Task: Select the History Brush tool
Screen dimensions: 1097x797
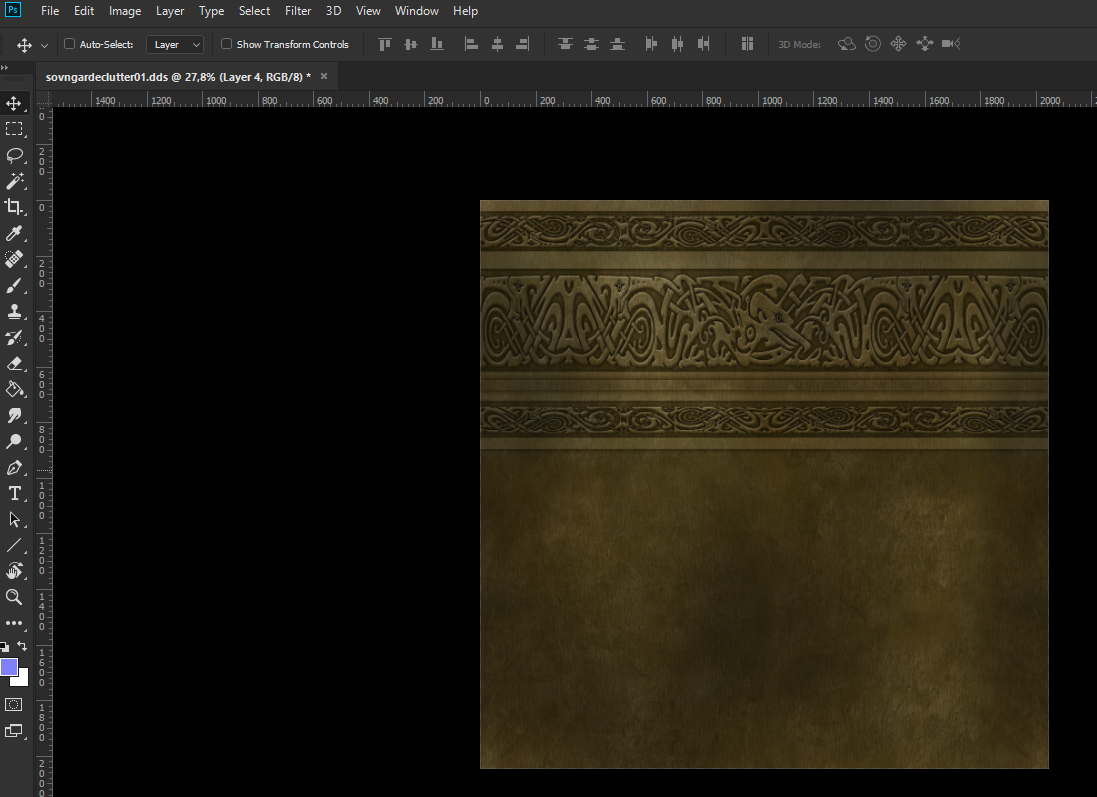Action: pos(14,337)
